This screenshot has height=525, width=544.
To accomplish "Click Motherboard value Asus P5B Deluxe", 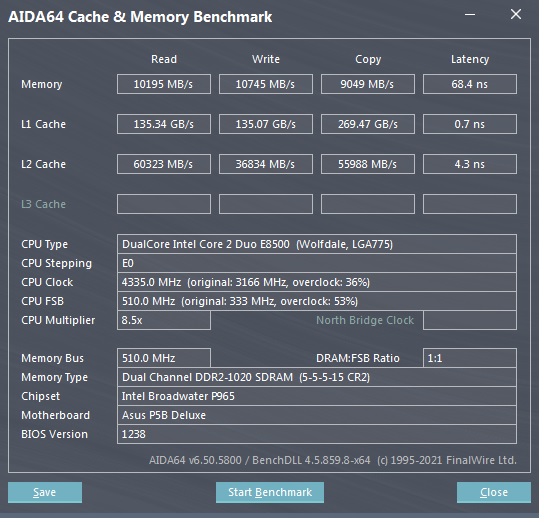I will [x=317, y=415].
